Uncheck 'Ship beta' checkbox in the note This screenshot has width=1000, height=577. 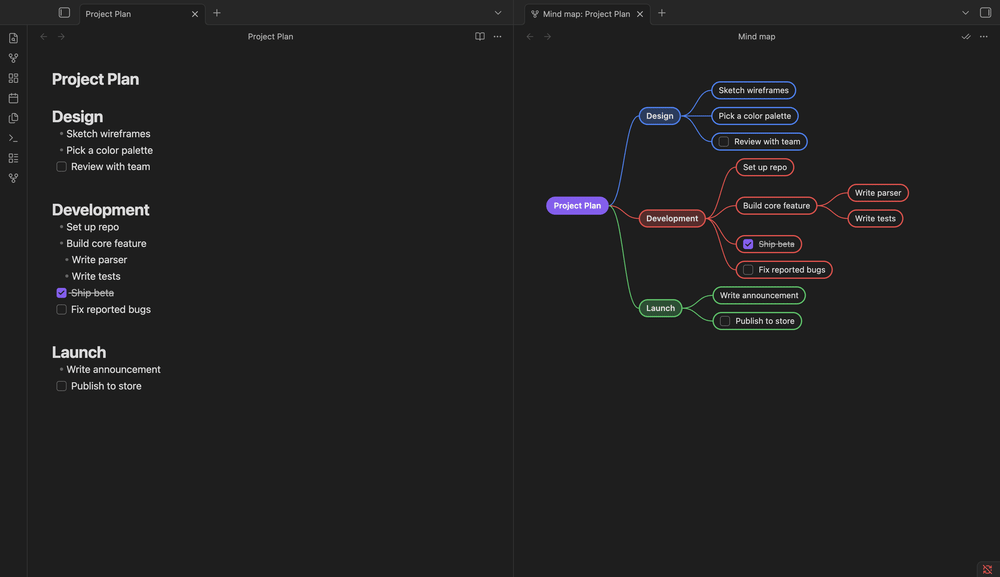pos(61,293)
